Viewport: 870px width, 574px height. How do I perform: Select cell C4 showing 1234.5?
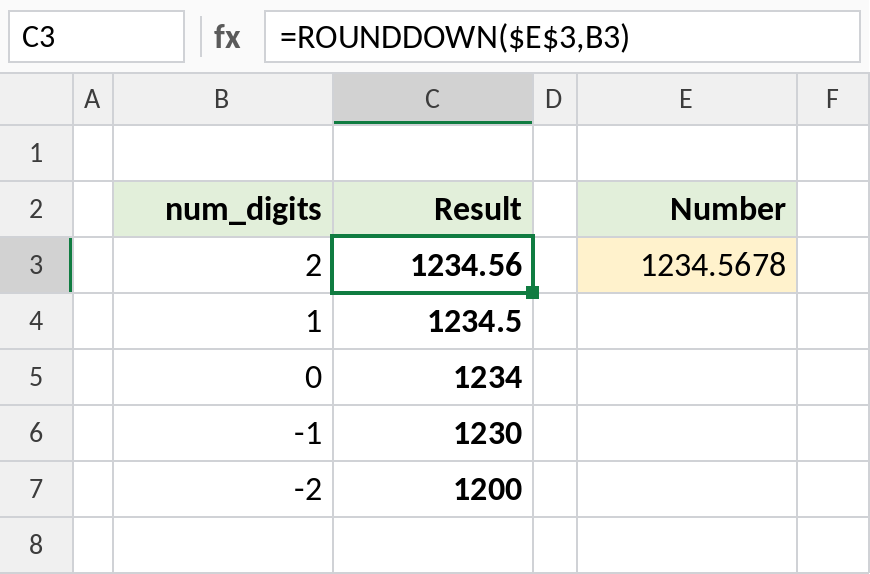click(x=433, y=321)
